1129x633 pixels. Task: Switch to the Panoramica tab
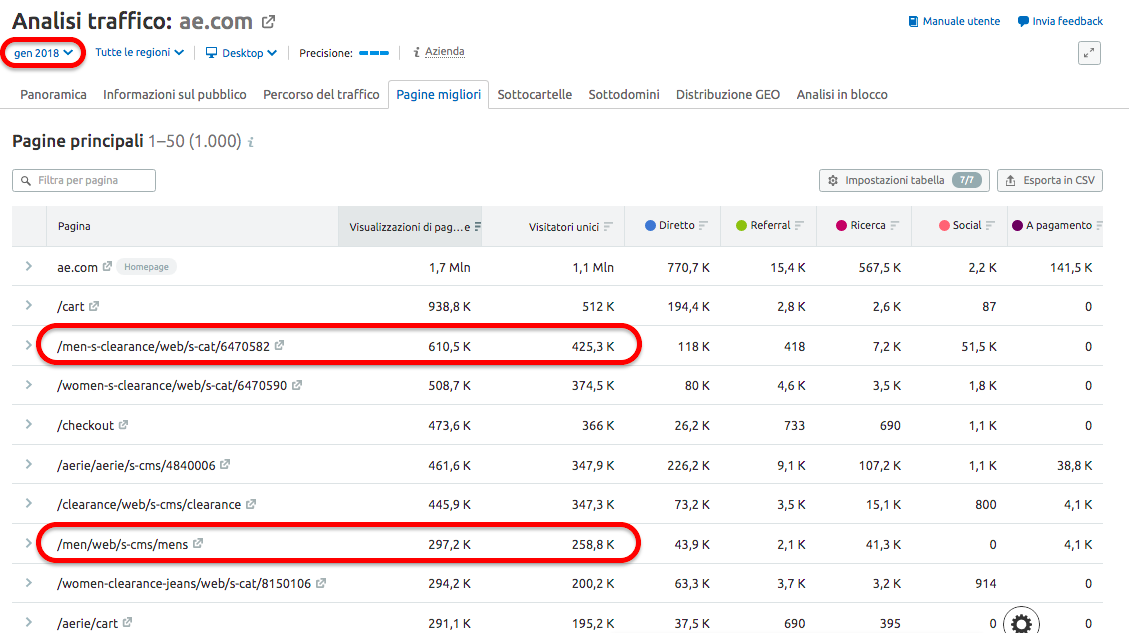[53, 94]
